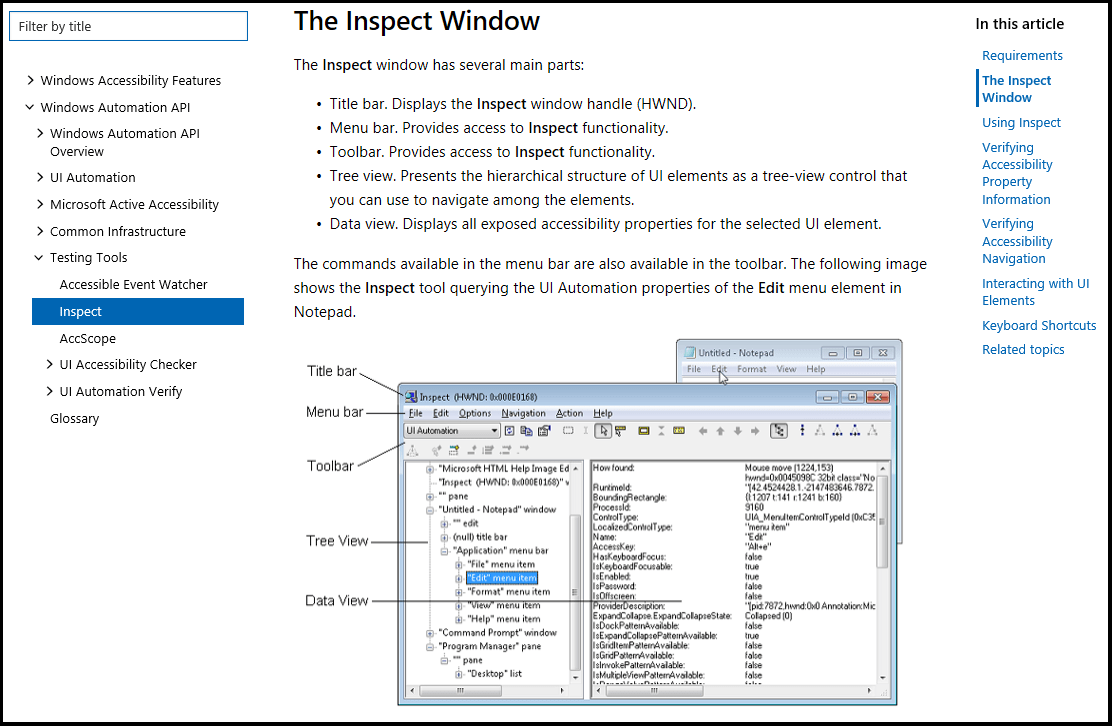Open Glossary sidebar page
The width and height of the screenshot is (1112, 726).
[x=74, y=418]
